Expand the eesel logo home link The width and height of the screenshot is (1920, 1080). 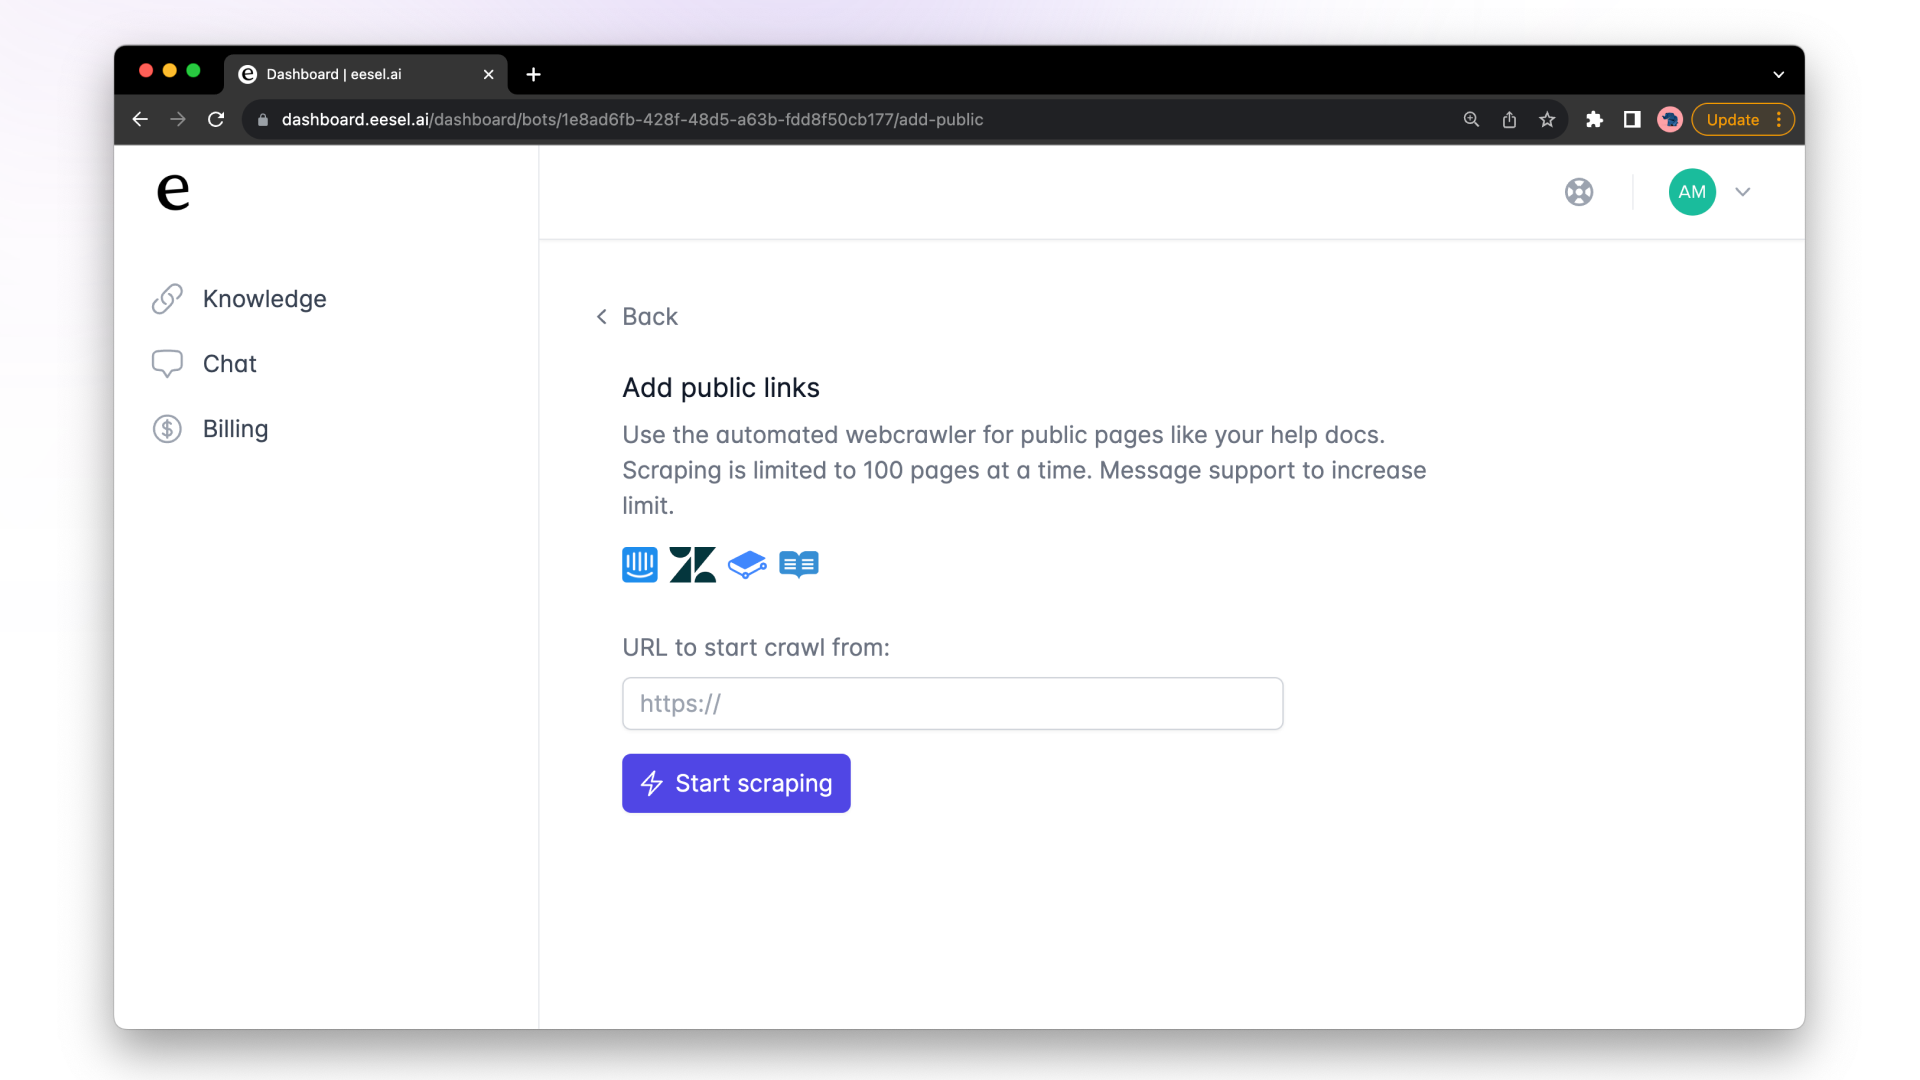(173, 191)
